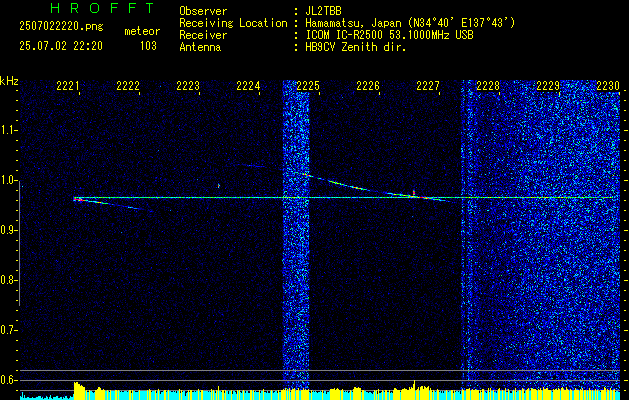Click the 0.8 kHz axis label

coord(8,280)
